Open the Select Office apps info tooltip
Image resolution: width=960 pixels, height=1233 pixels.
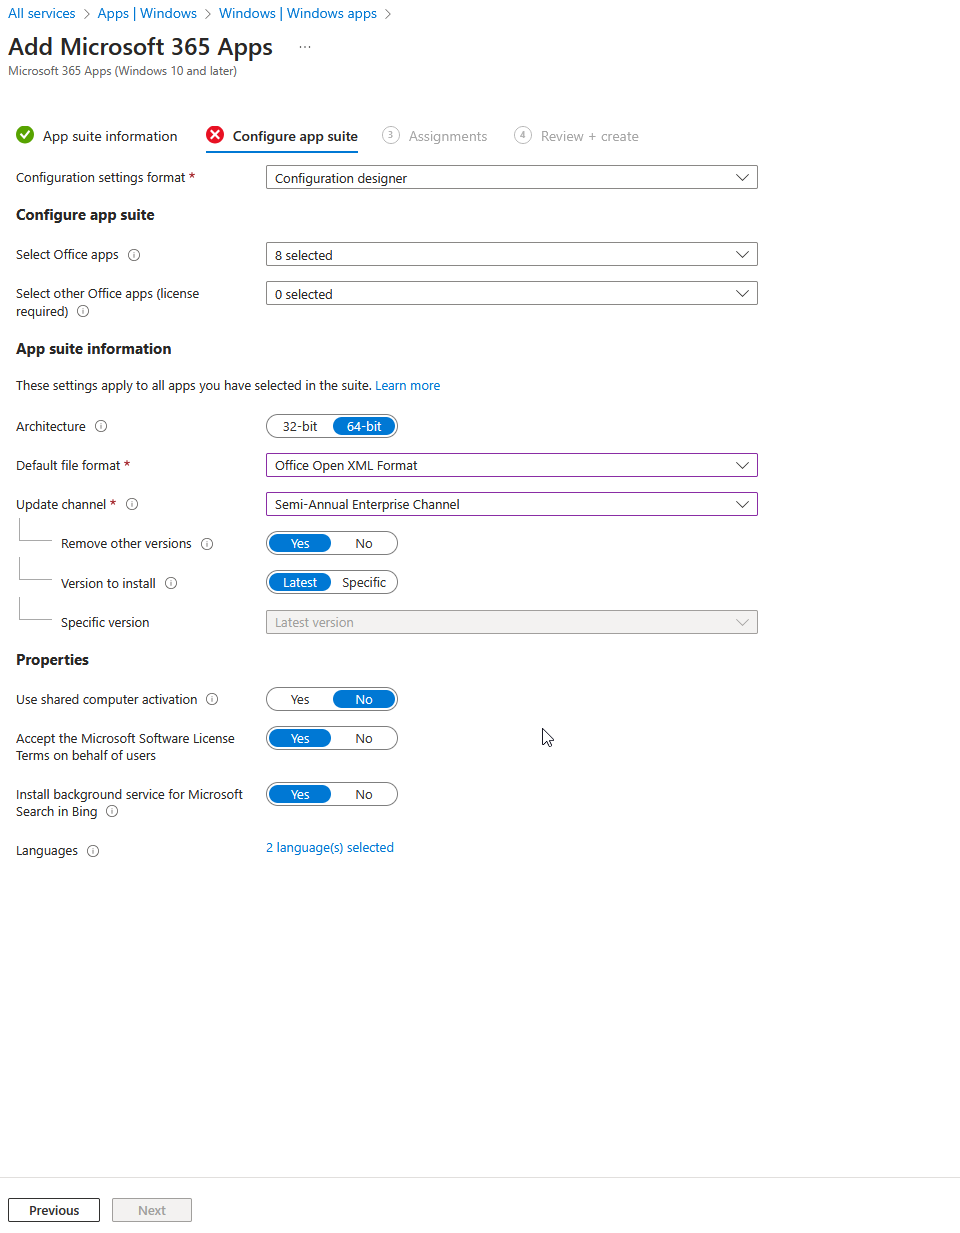pos(134,255)
